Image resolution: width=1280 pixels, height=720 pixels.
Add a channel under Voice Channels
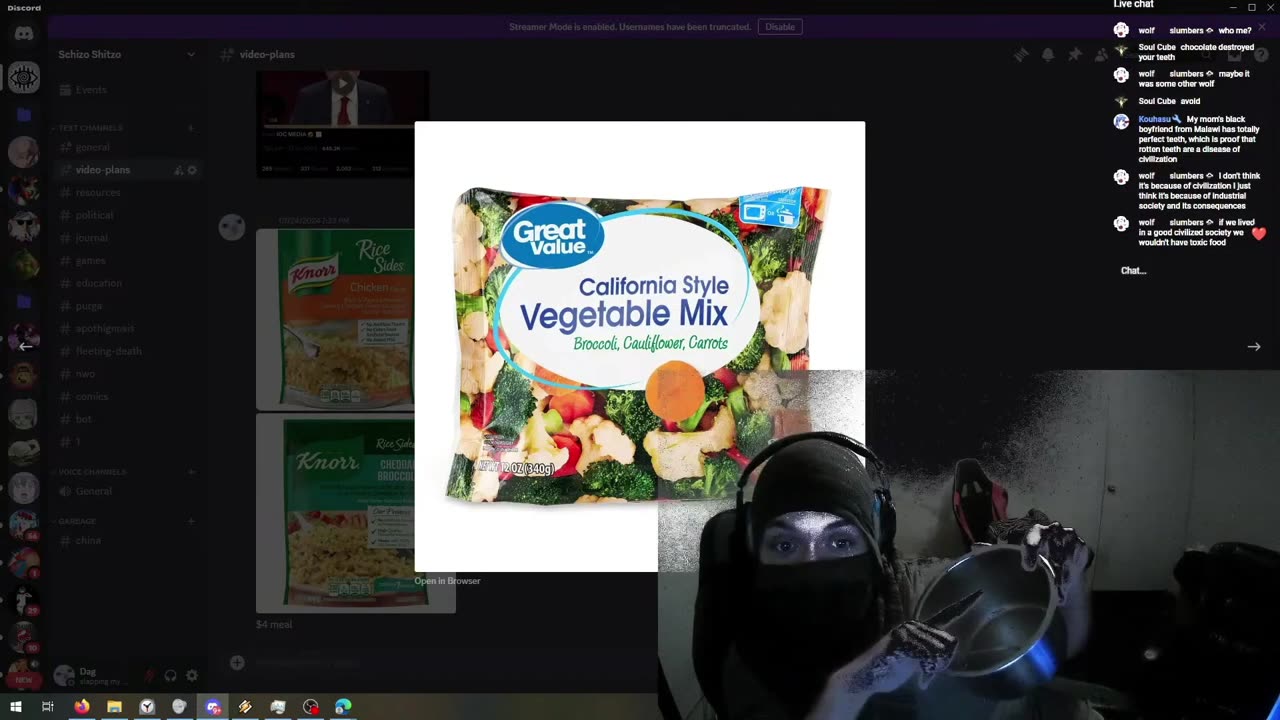coord(190,471)
